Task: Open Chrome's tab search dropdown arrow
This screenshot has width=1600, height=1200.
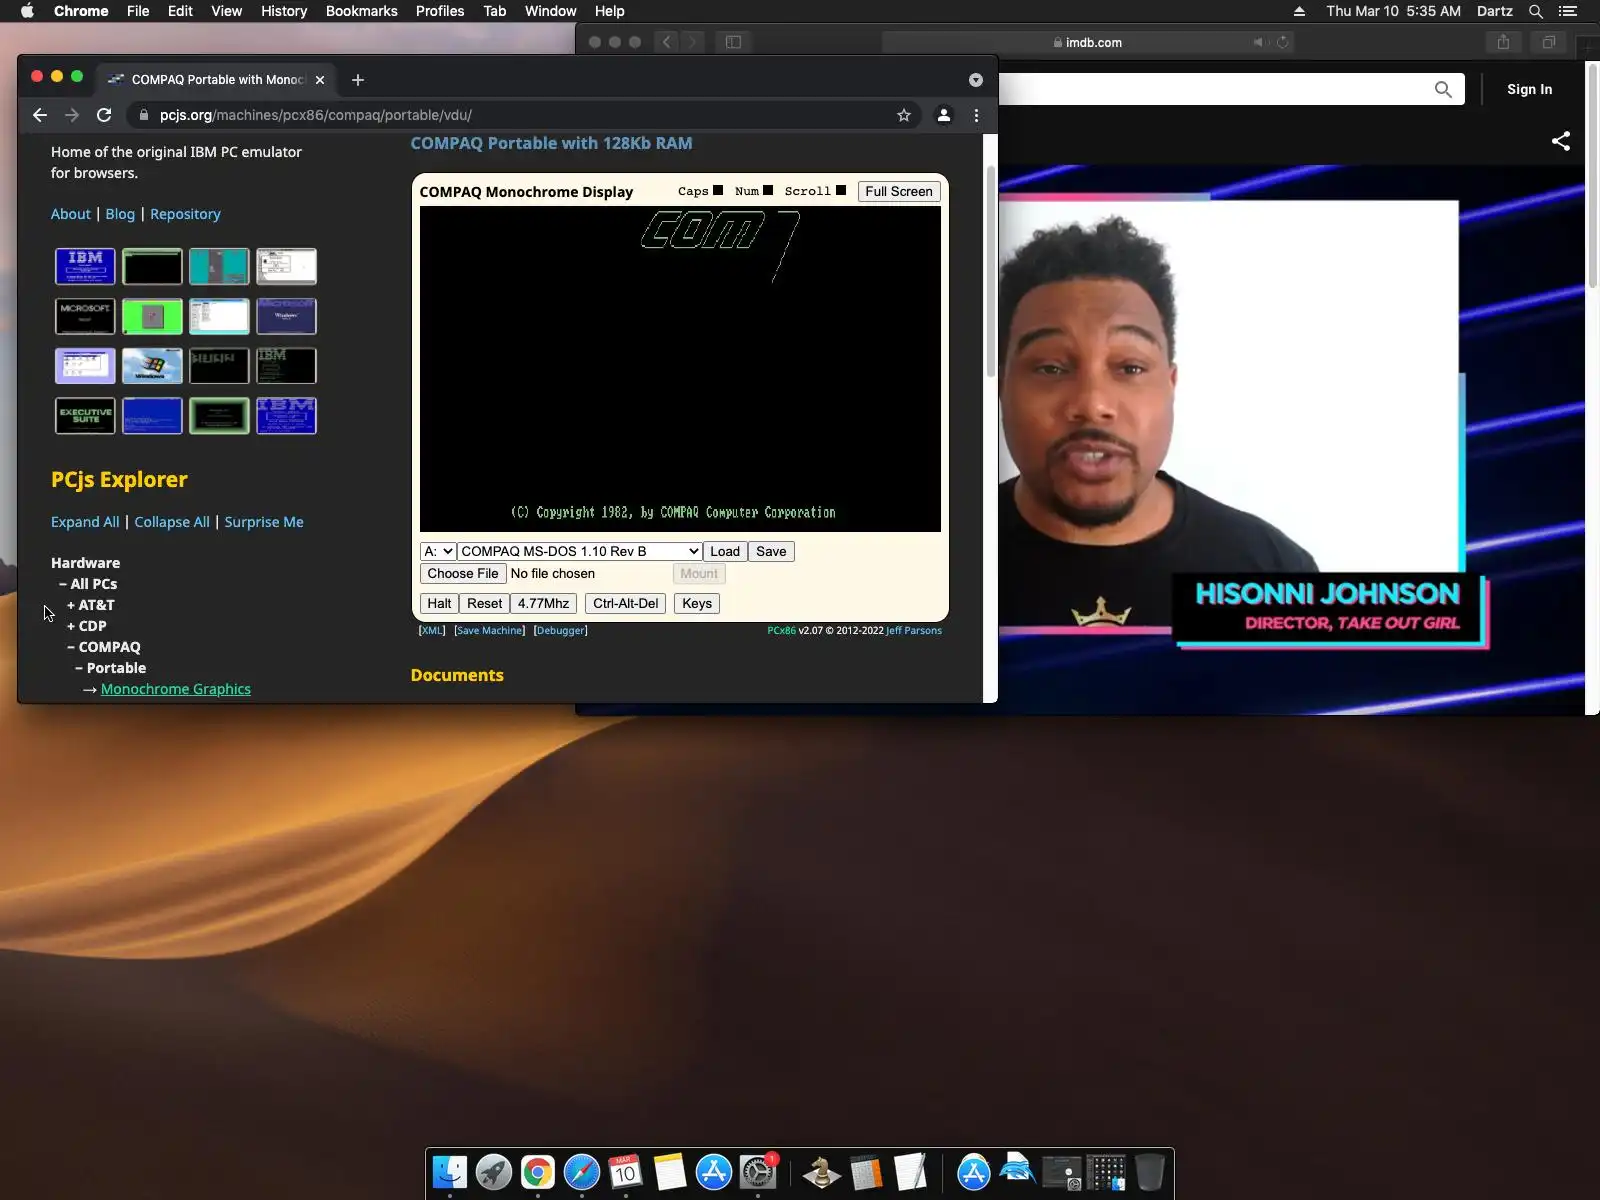Action: pyautogui.click(x=976, y=80)
